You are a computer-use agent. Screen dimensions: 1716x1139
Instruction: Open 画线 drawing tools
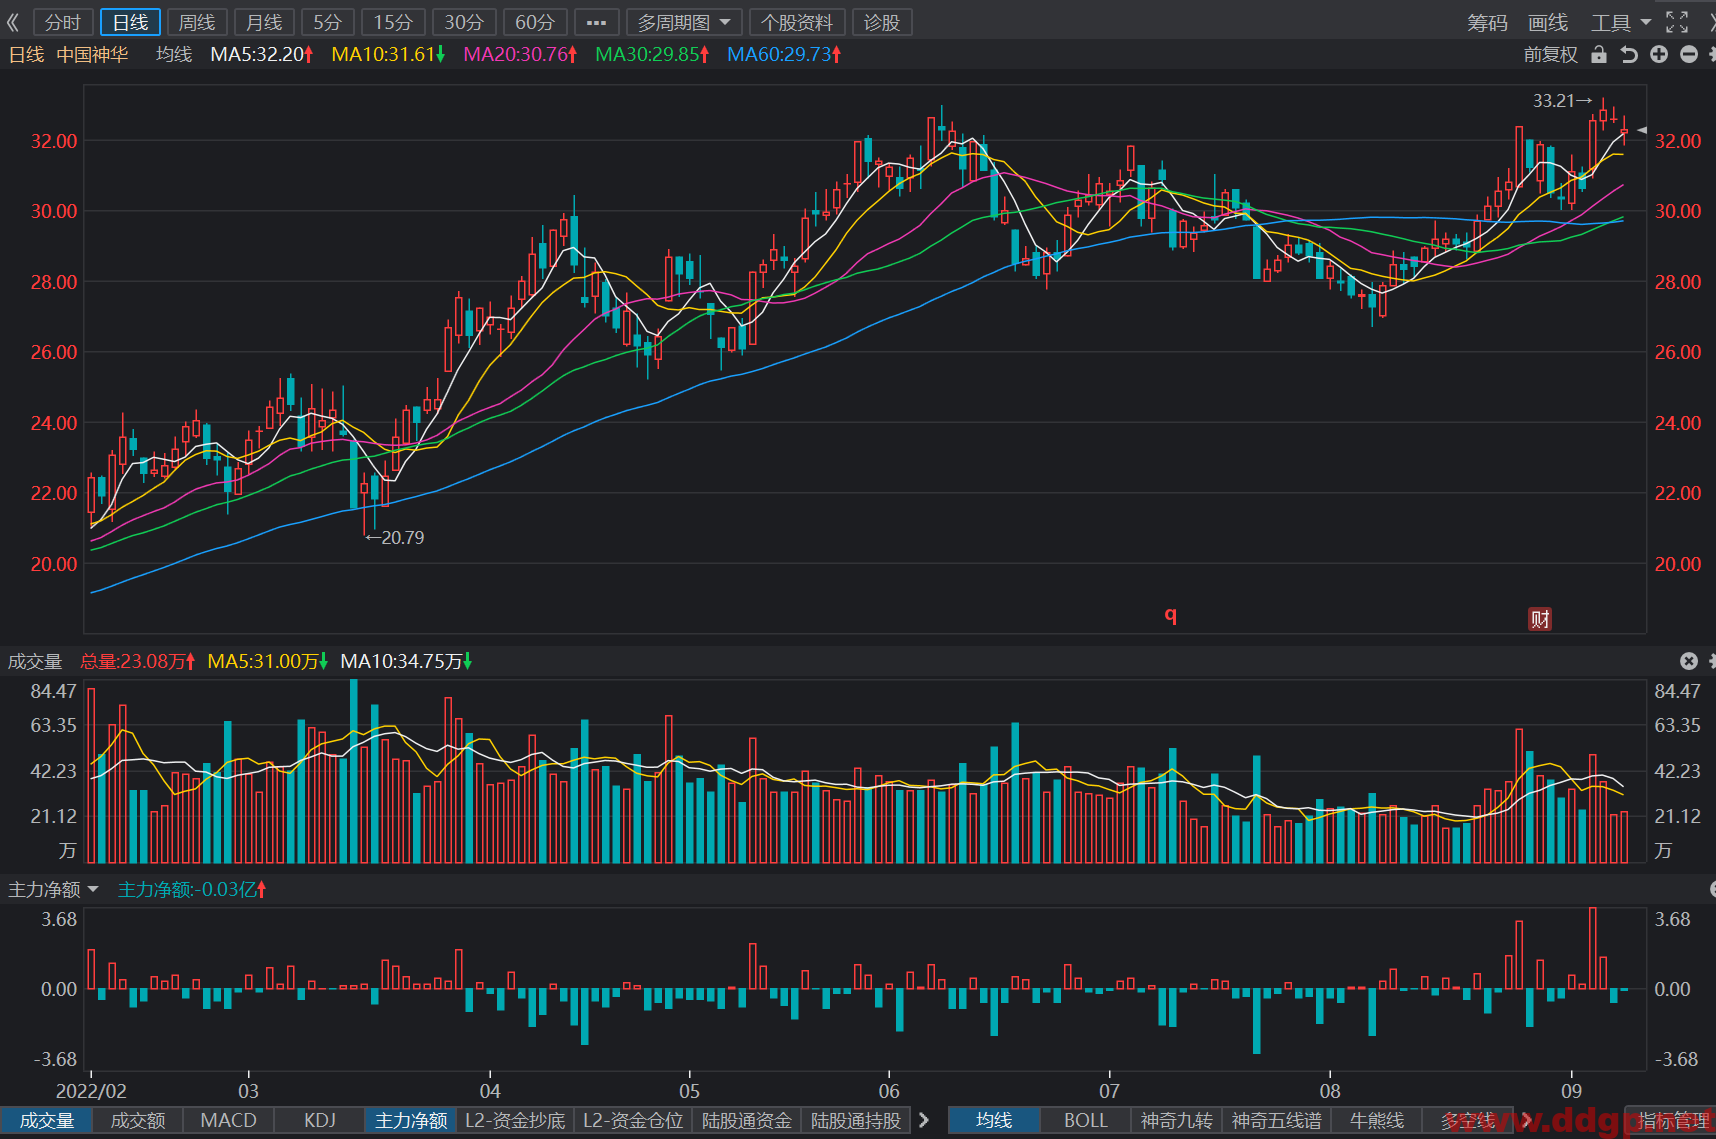coord(1548,22)
